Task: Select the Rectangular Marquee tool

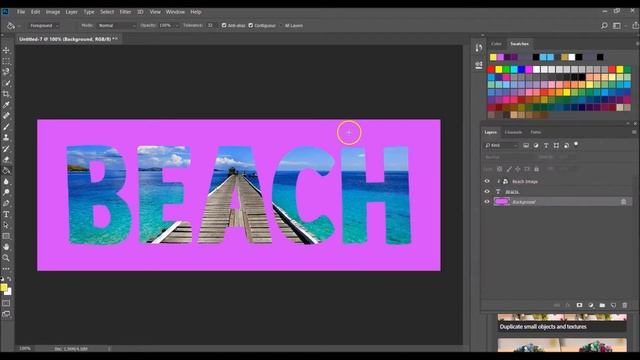Action: [x=6, y=61]
